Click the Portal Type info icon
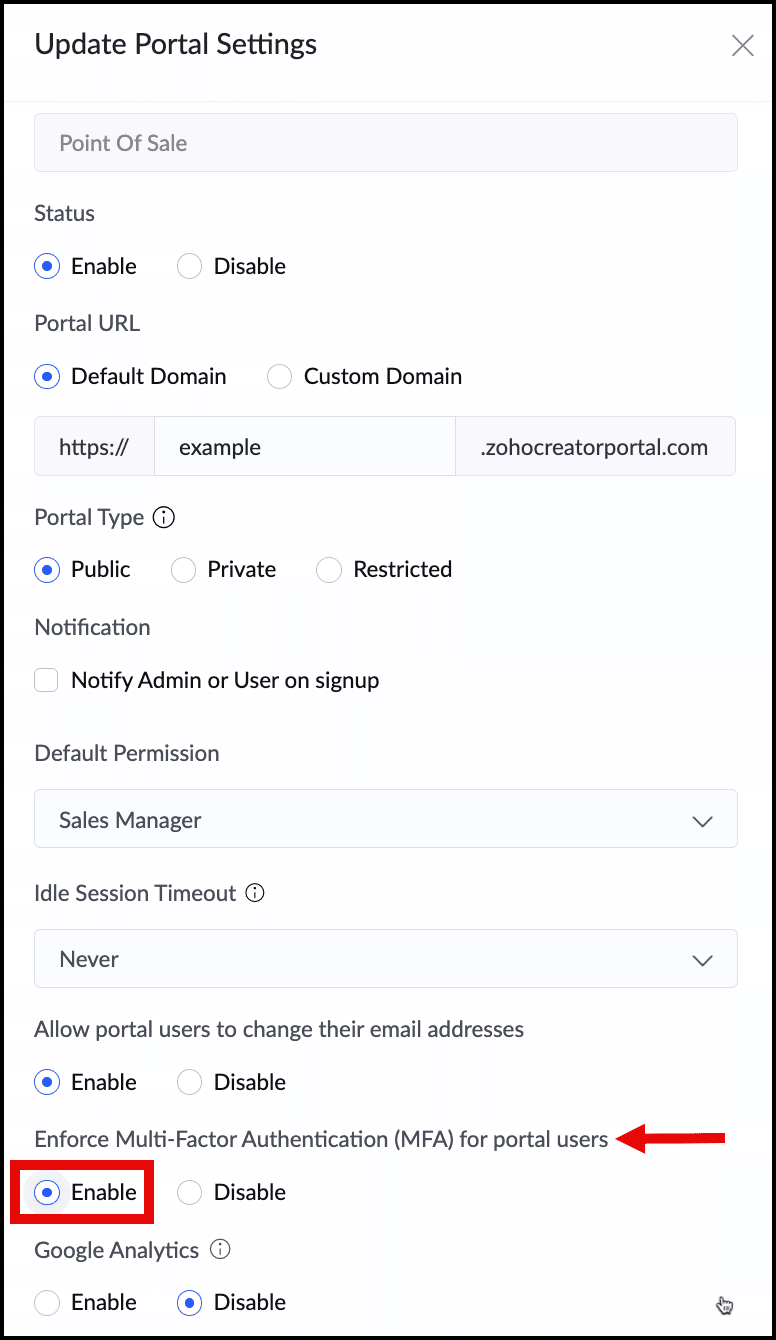The height and width of the screenshot is (1340, 776). (163, 518)
